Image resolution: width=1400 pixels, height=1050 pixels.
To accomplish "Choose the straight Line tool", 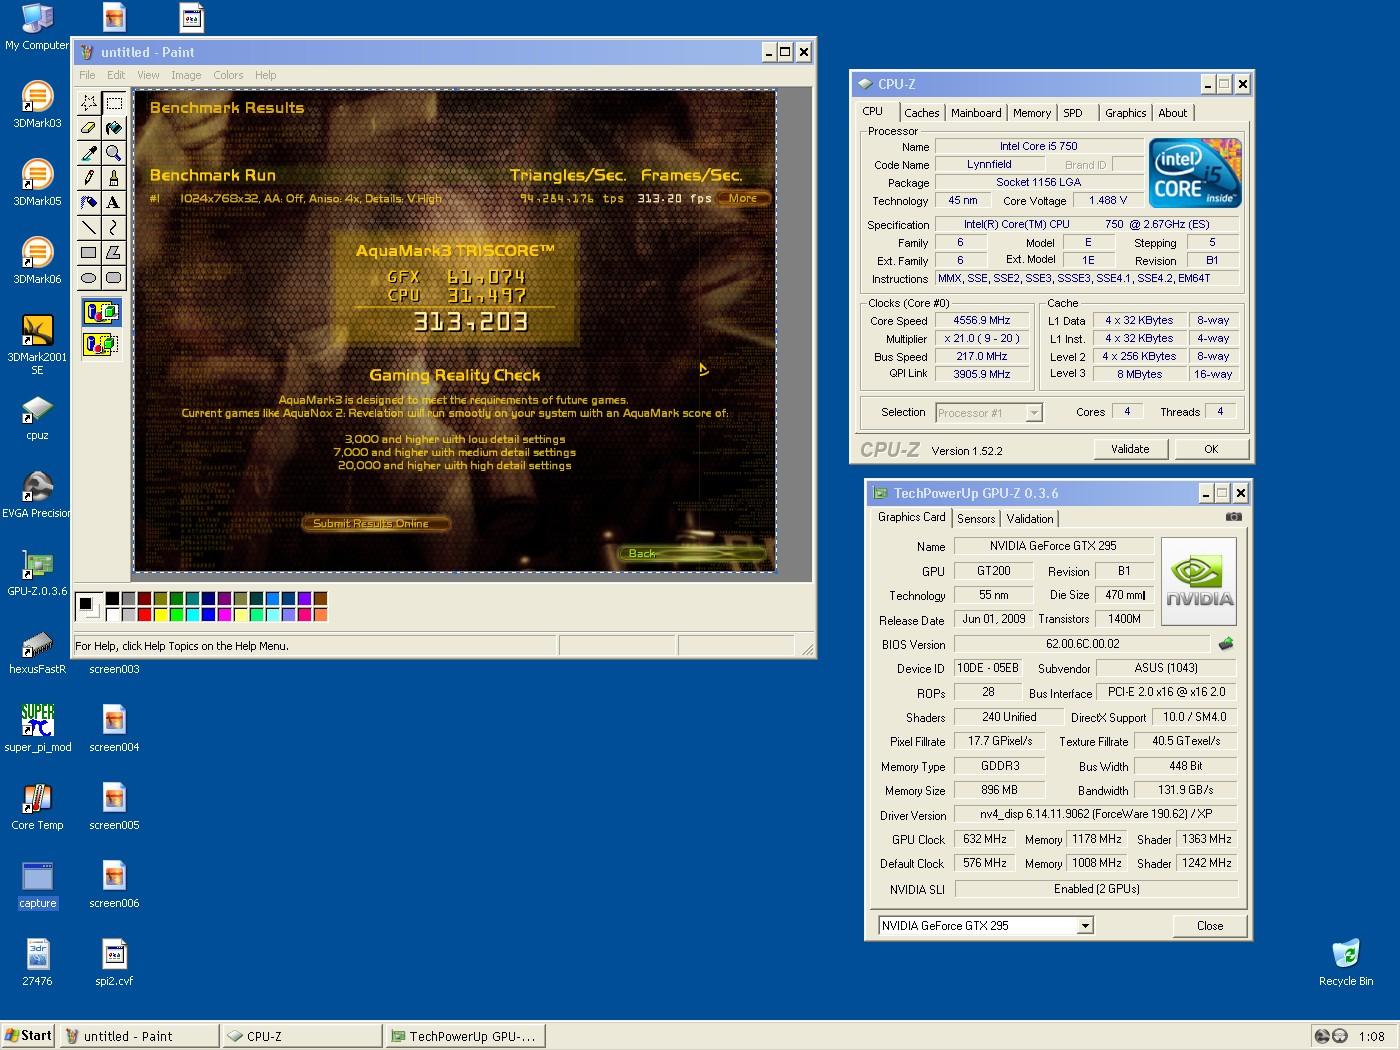I will (x=89, y=228).
